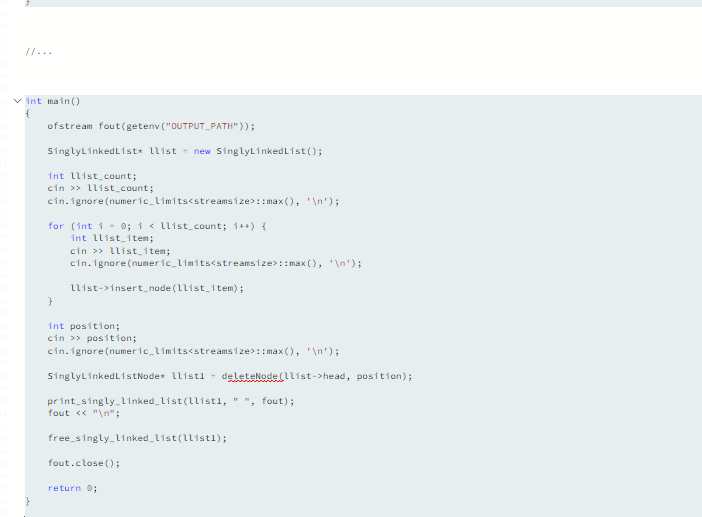Click the SinglyLinkedListNode* llist1 declaration
Screen dimensions: 702x517
(230, 376)
